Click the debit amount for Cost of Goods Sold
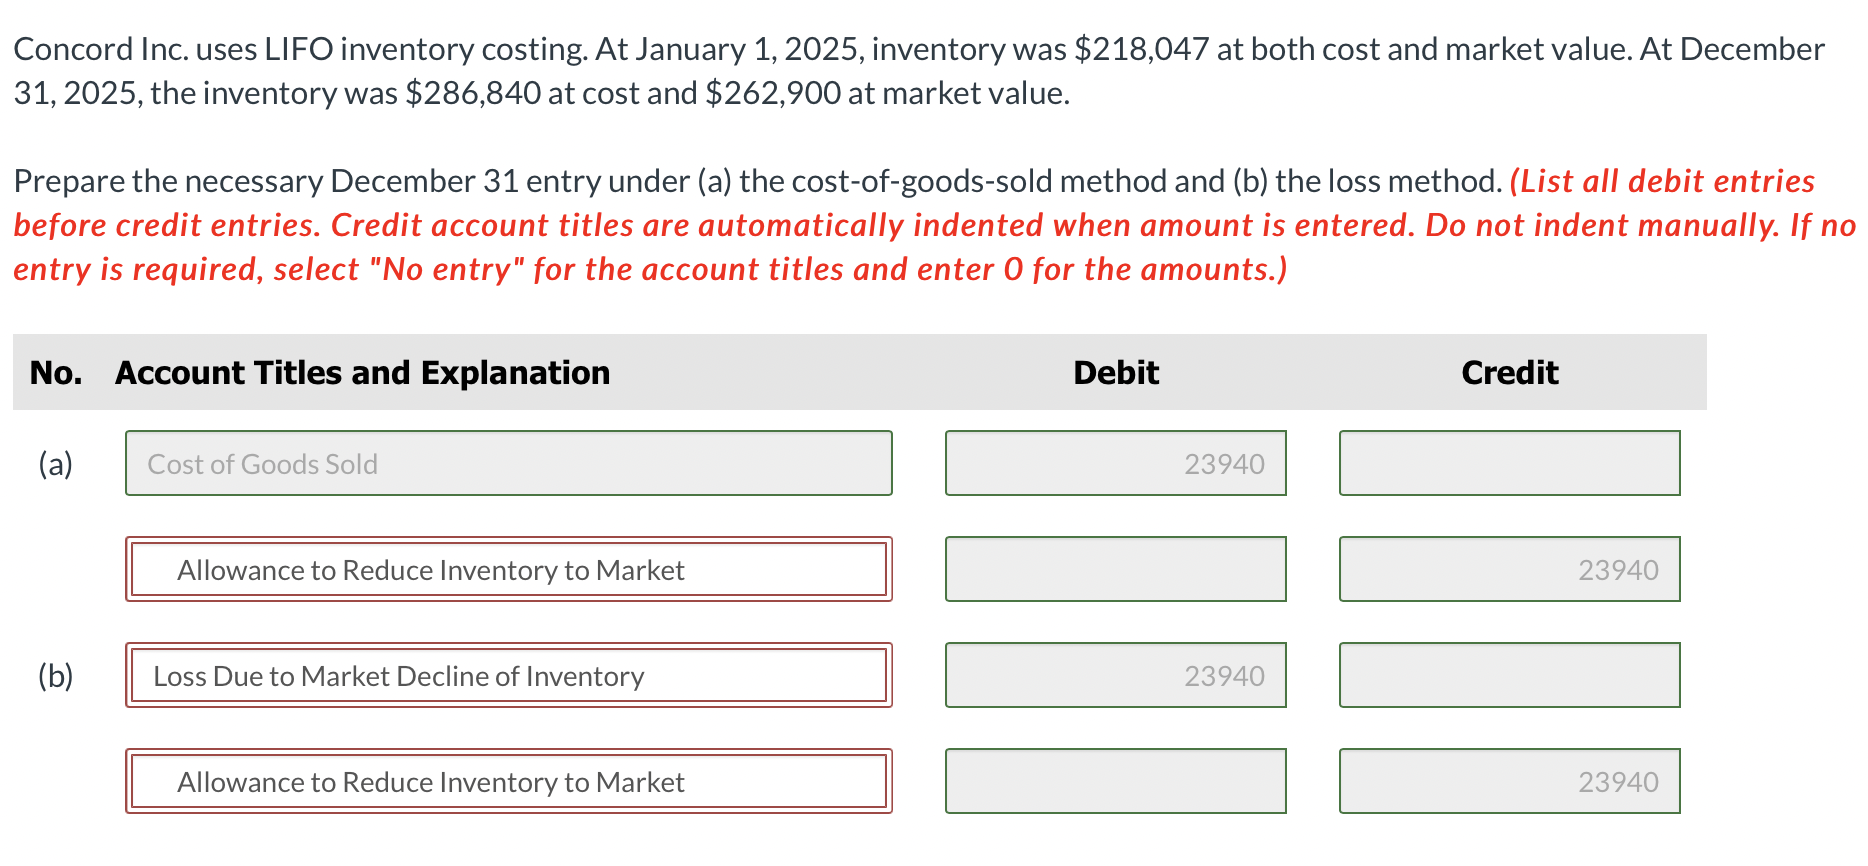Screen dimensions: 1868x866 coord(1115,463)
